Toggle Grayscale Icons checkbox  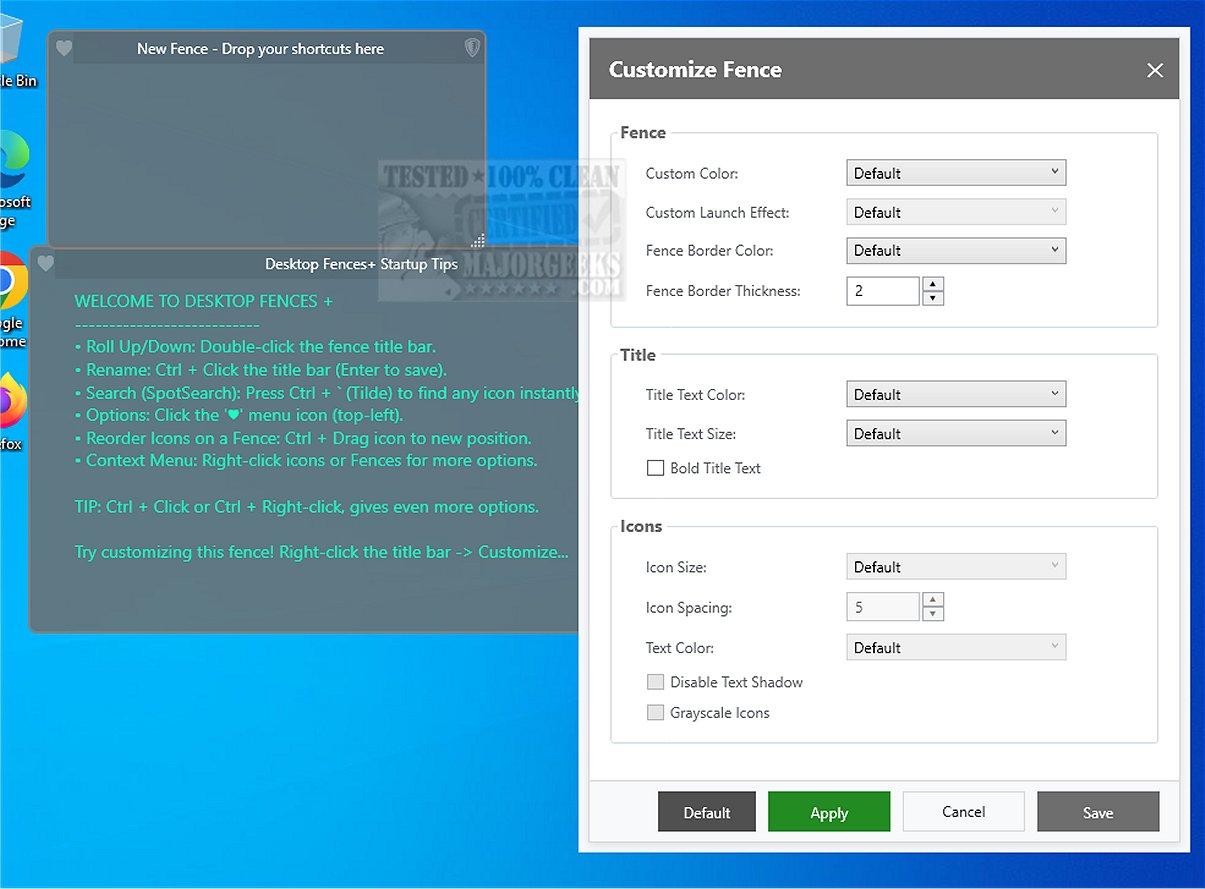[655, 713]
